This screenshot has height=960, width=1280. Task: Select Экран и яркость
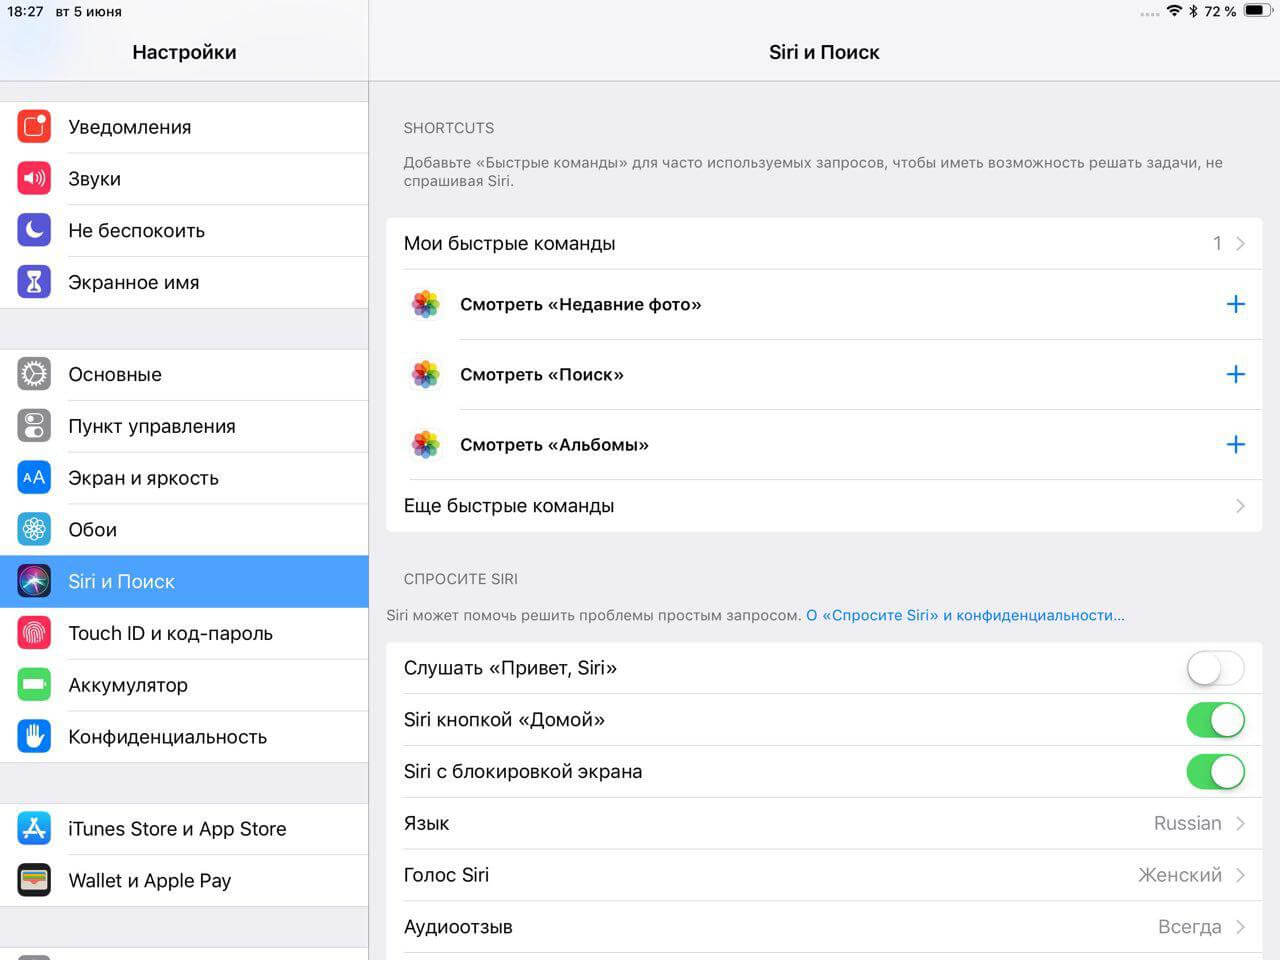point(184,478)
